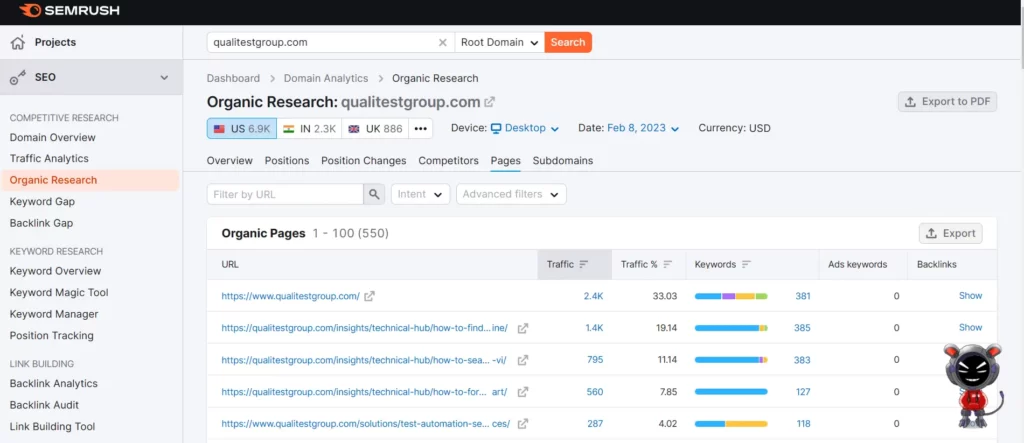The height and width of the screenshot is (443, 1024).
Task: Clear the domain search field with the X
Action: [442, 42]
